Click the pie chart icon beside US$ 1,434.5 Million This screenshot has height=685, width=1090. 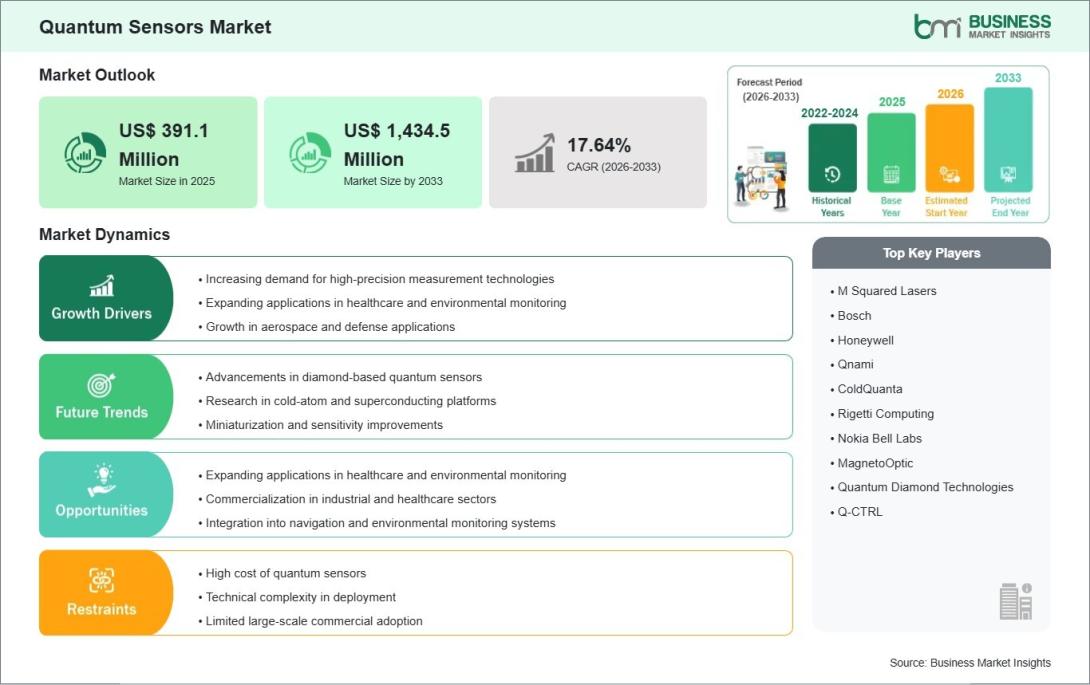point(310,153)
